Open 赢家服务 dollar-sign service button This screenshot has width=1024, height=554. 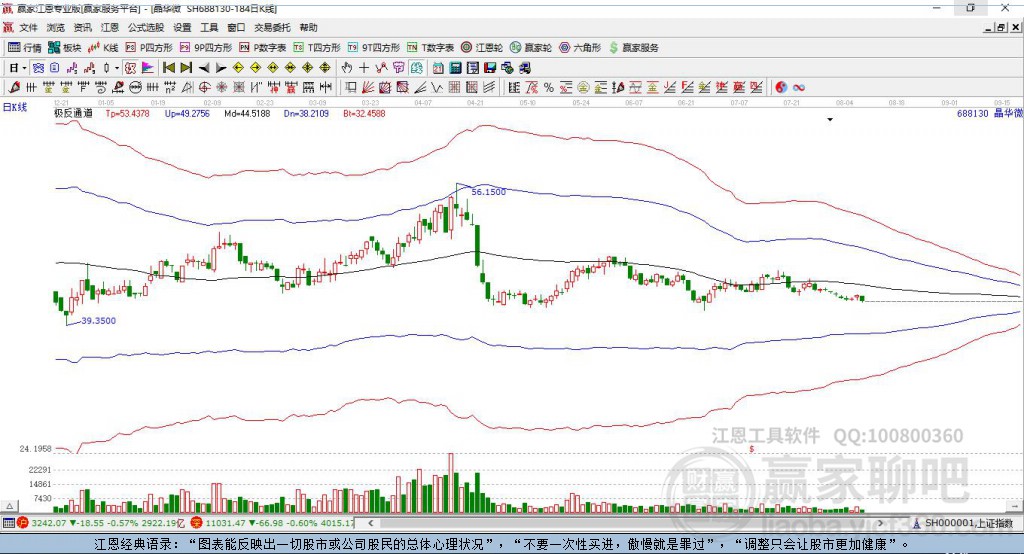pos(633,48)
